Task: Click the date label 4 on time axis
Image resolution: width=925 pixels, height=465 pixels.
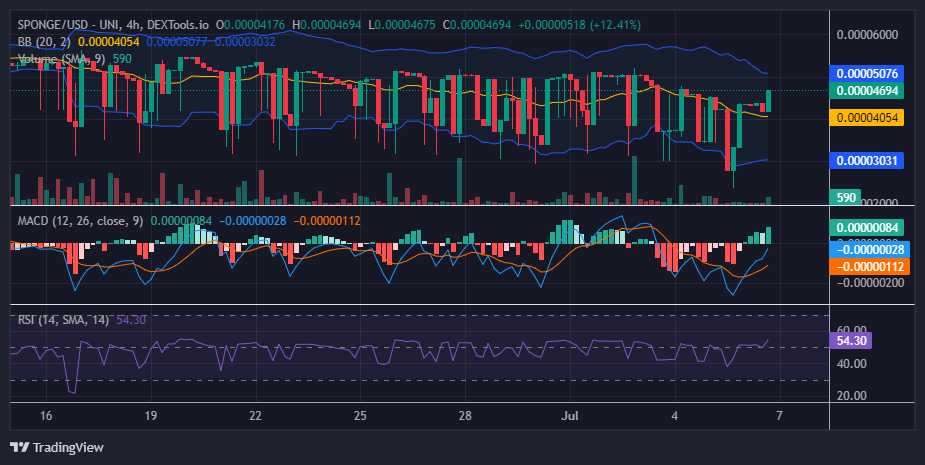Action: coord(674,416)
